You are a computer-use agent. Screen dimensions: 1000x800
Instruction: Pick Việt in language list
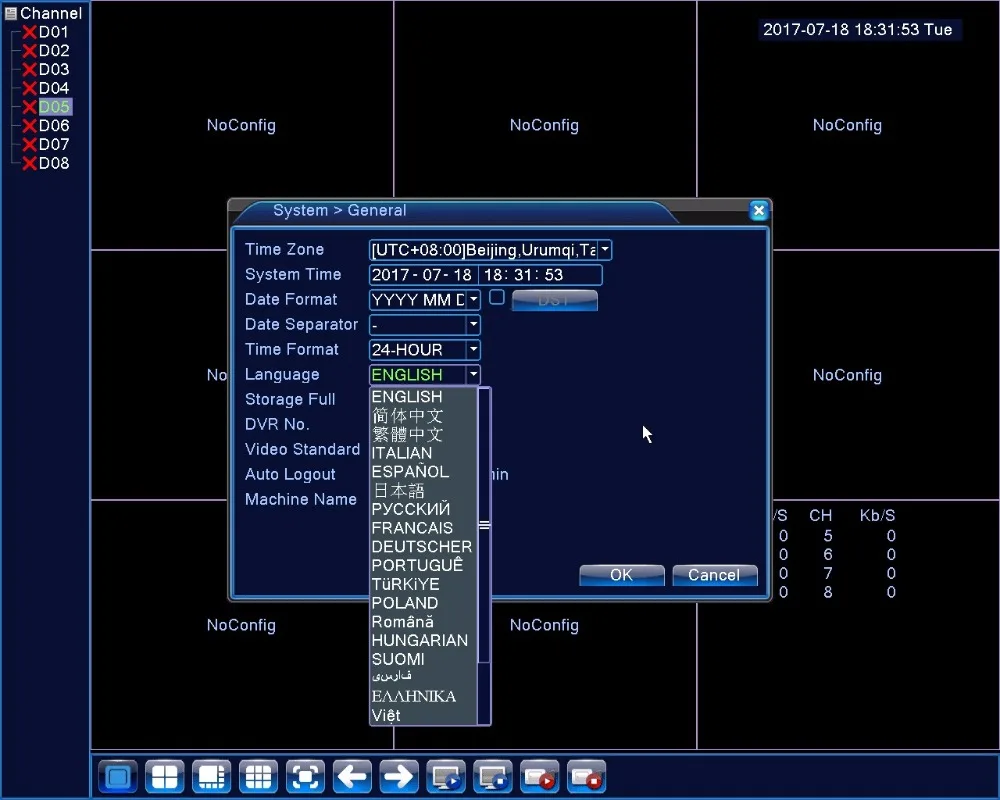tap(423, 715)
